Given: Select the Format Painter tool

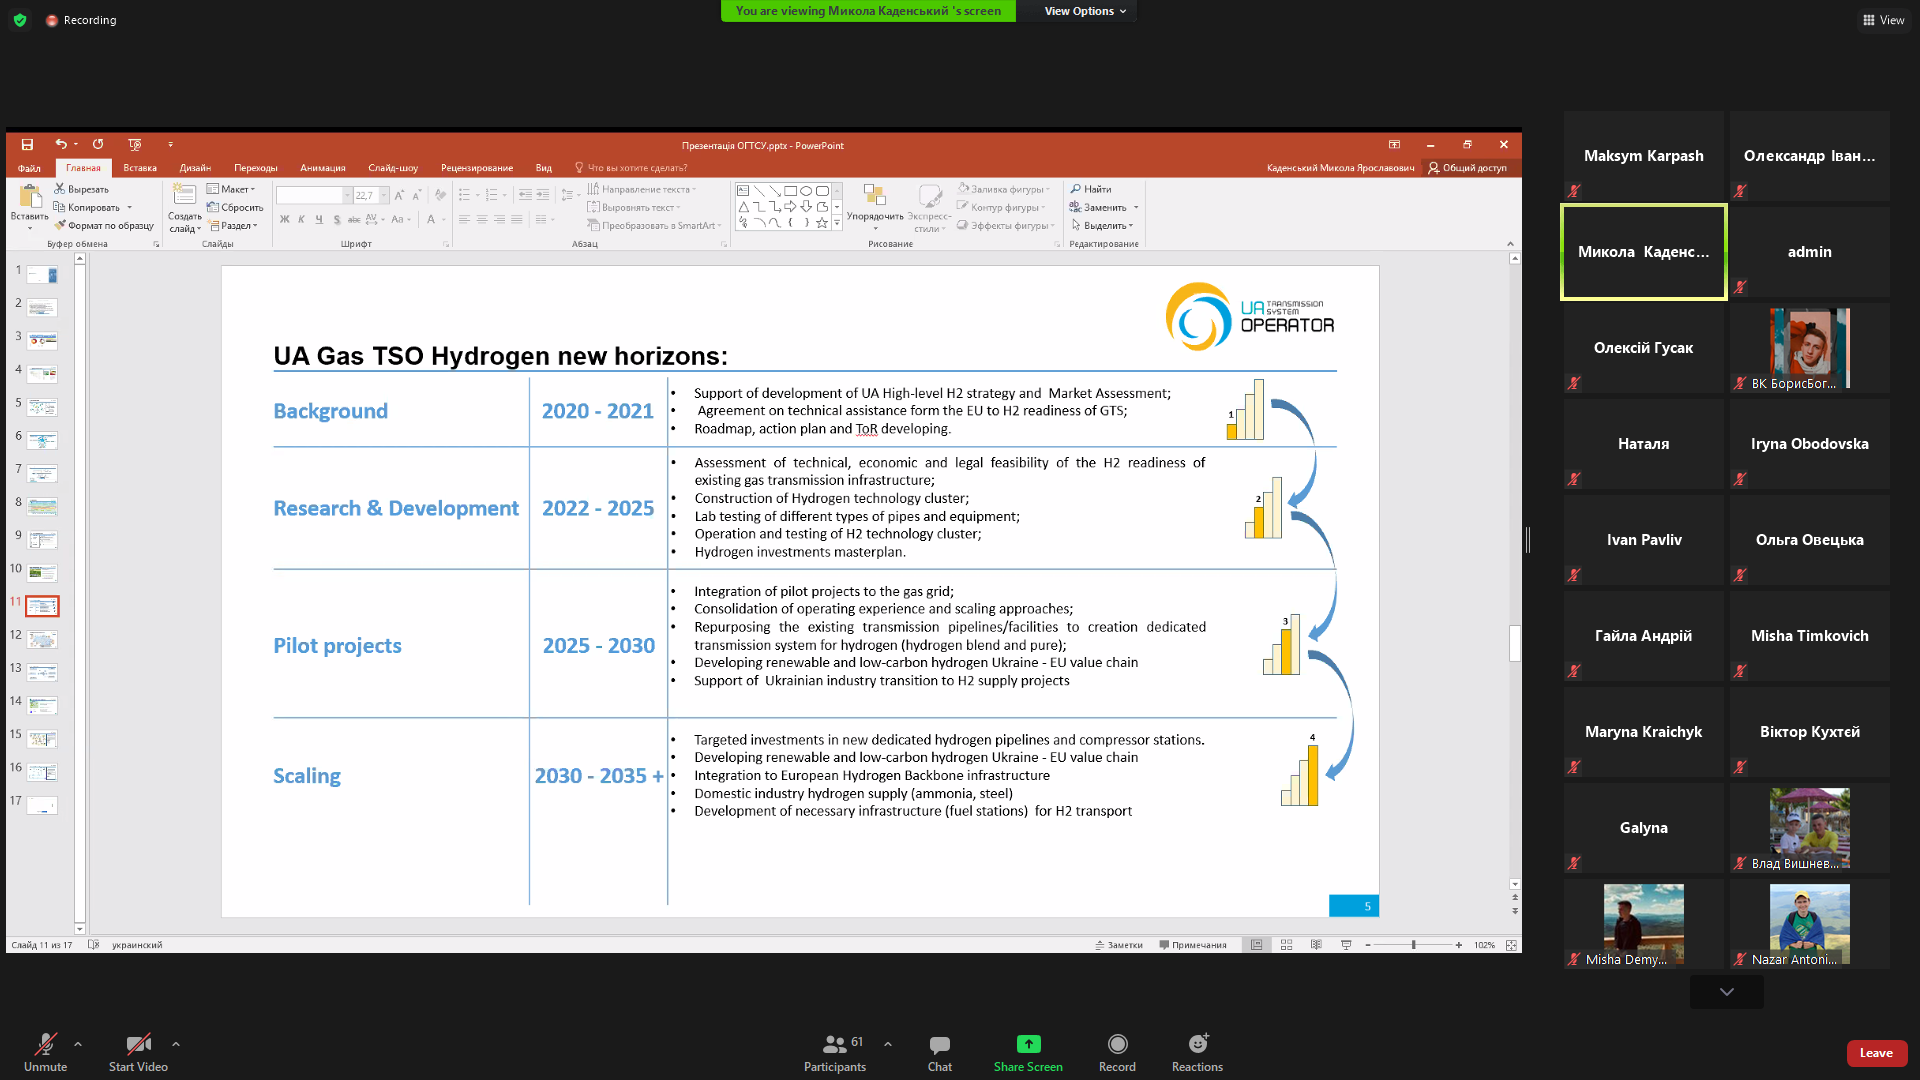Looking at the screenshot, I should pos(100,225).
